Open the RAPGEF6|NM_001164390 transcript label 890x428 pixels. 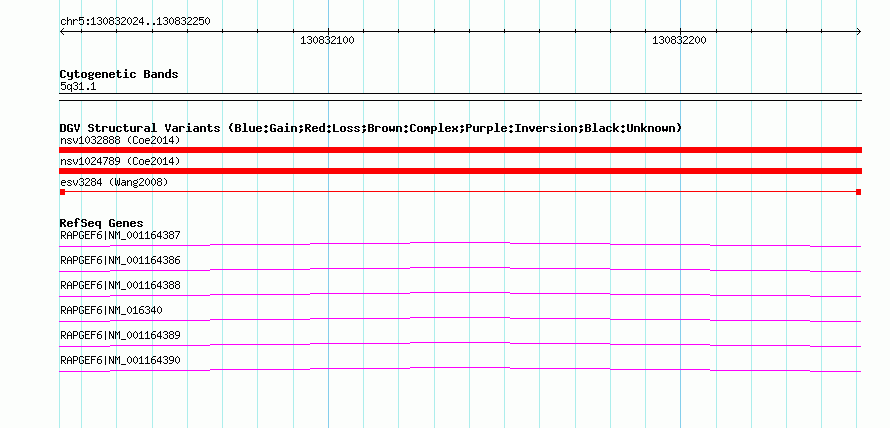(120, 360)
